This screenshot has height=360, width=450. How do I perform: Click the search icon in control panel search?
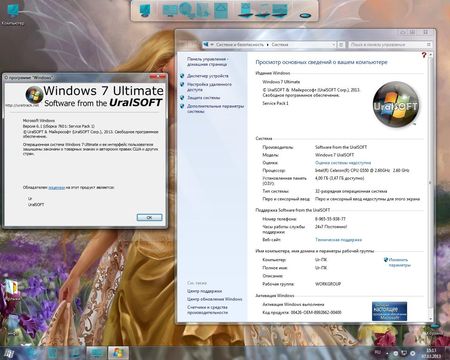tap(429, 44)
